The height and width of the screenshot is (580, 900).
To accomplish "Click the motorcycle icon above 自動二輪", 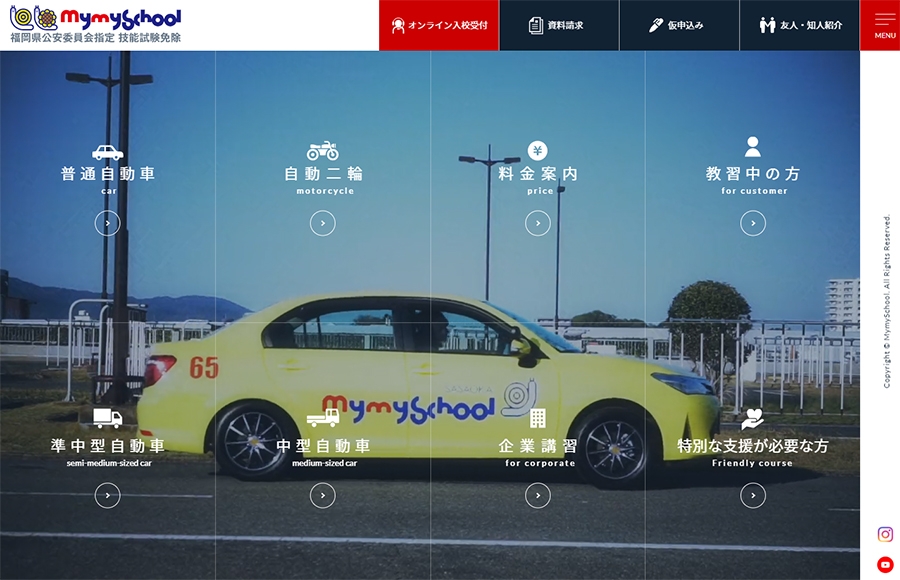I will click(x=323, y=150).
